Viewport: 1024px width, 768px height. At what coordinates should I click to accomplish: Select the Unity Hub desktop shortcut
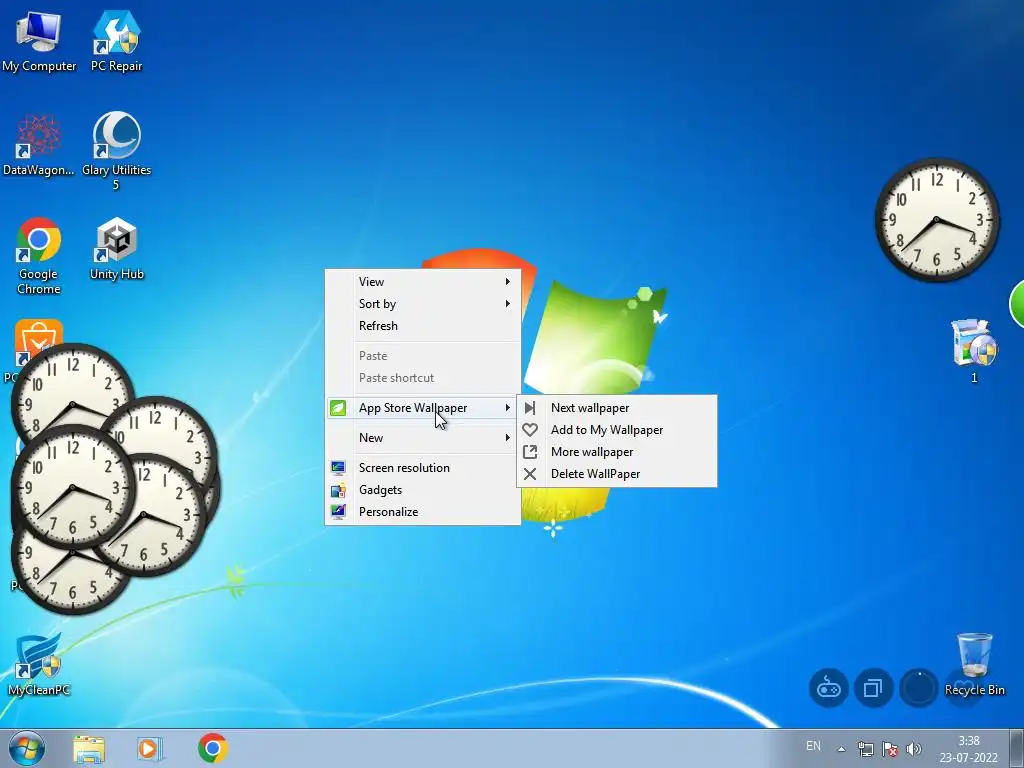point(116,249)
